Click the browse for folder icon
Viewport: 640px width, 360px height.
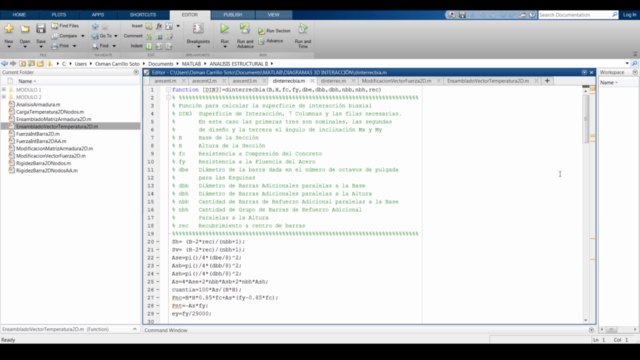[31, 64]
